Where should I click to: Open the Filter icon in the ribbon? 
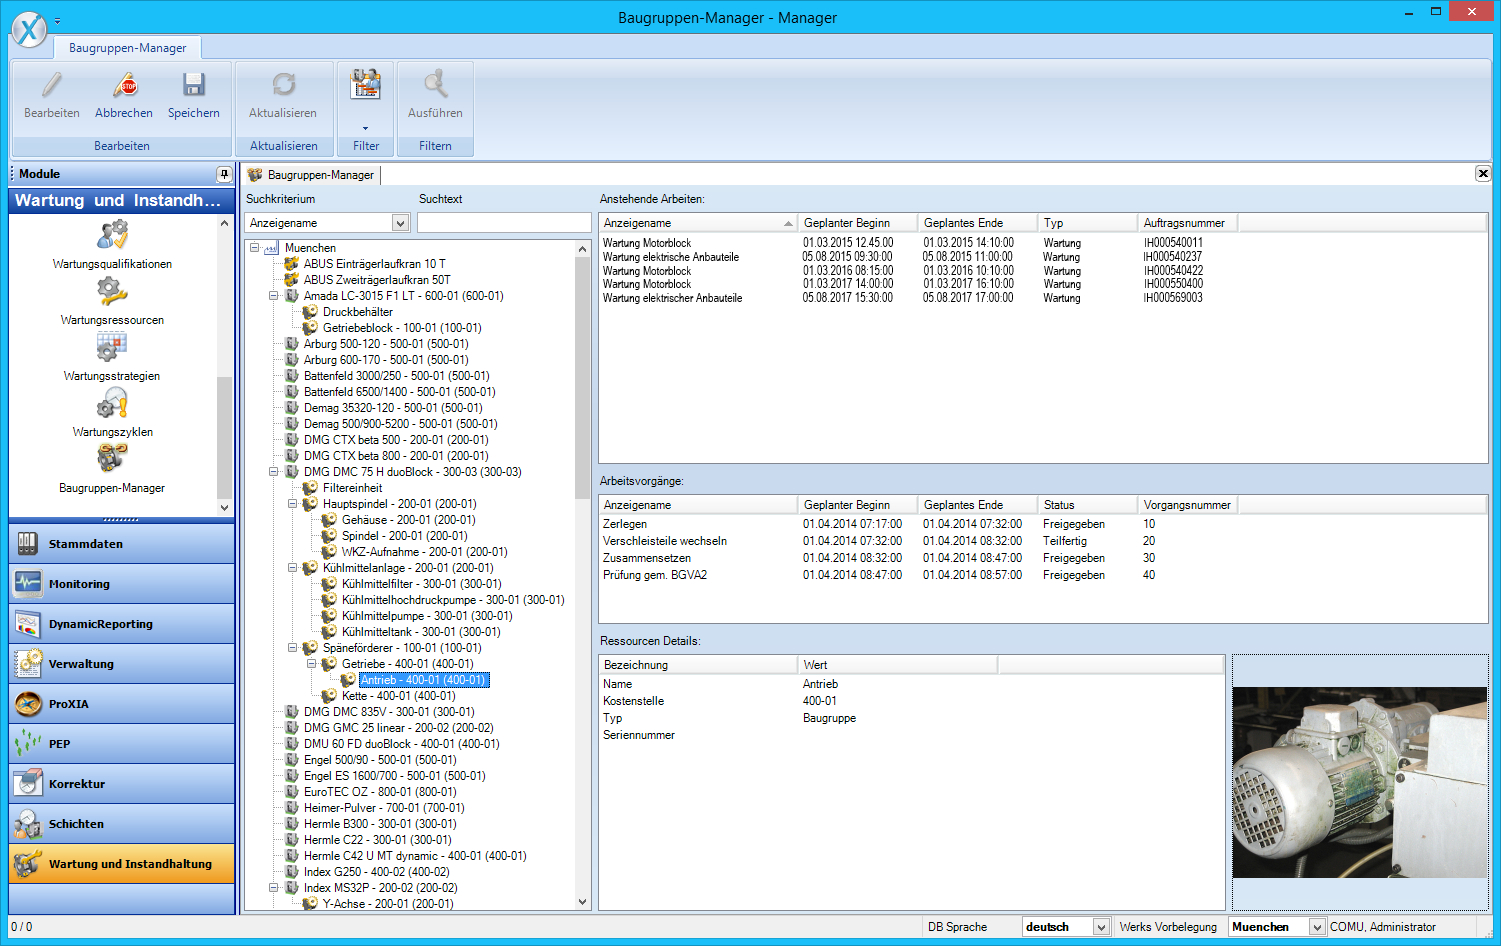365,86
